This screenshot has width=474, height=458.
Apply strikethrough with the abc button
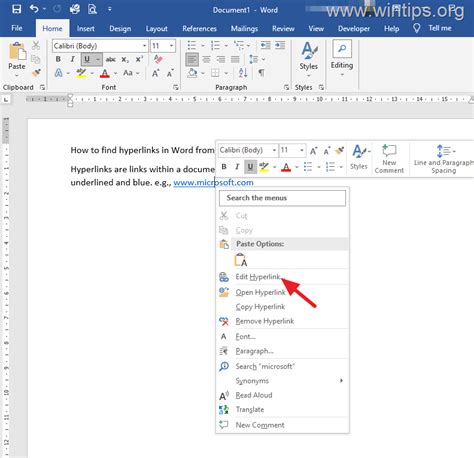tap(110, 60)
